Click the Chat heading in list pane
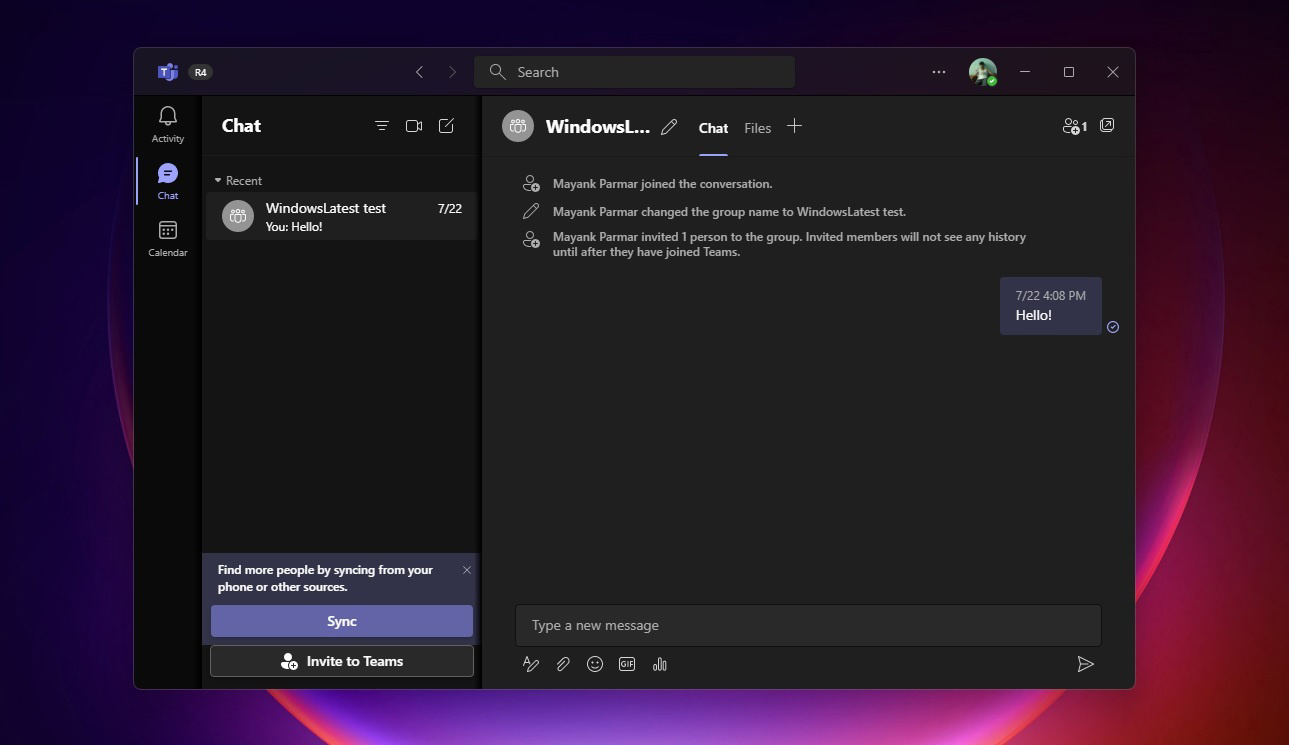Screen dimensions: 1289x745 click(241, 126)
